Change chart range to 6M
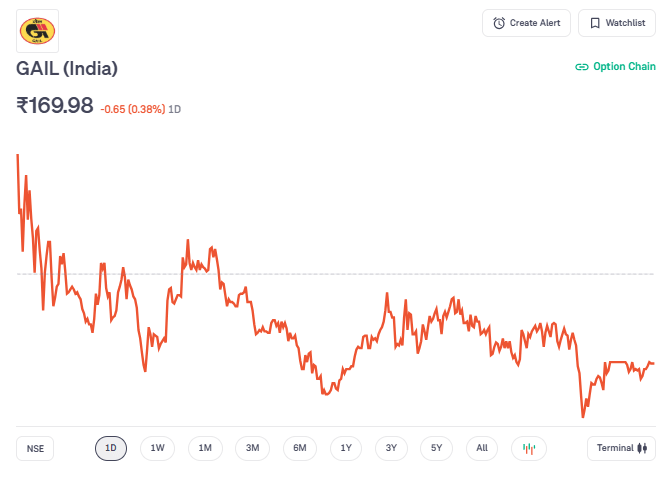Screen dimensions: 672x478 point(299,448)
